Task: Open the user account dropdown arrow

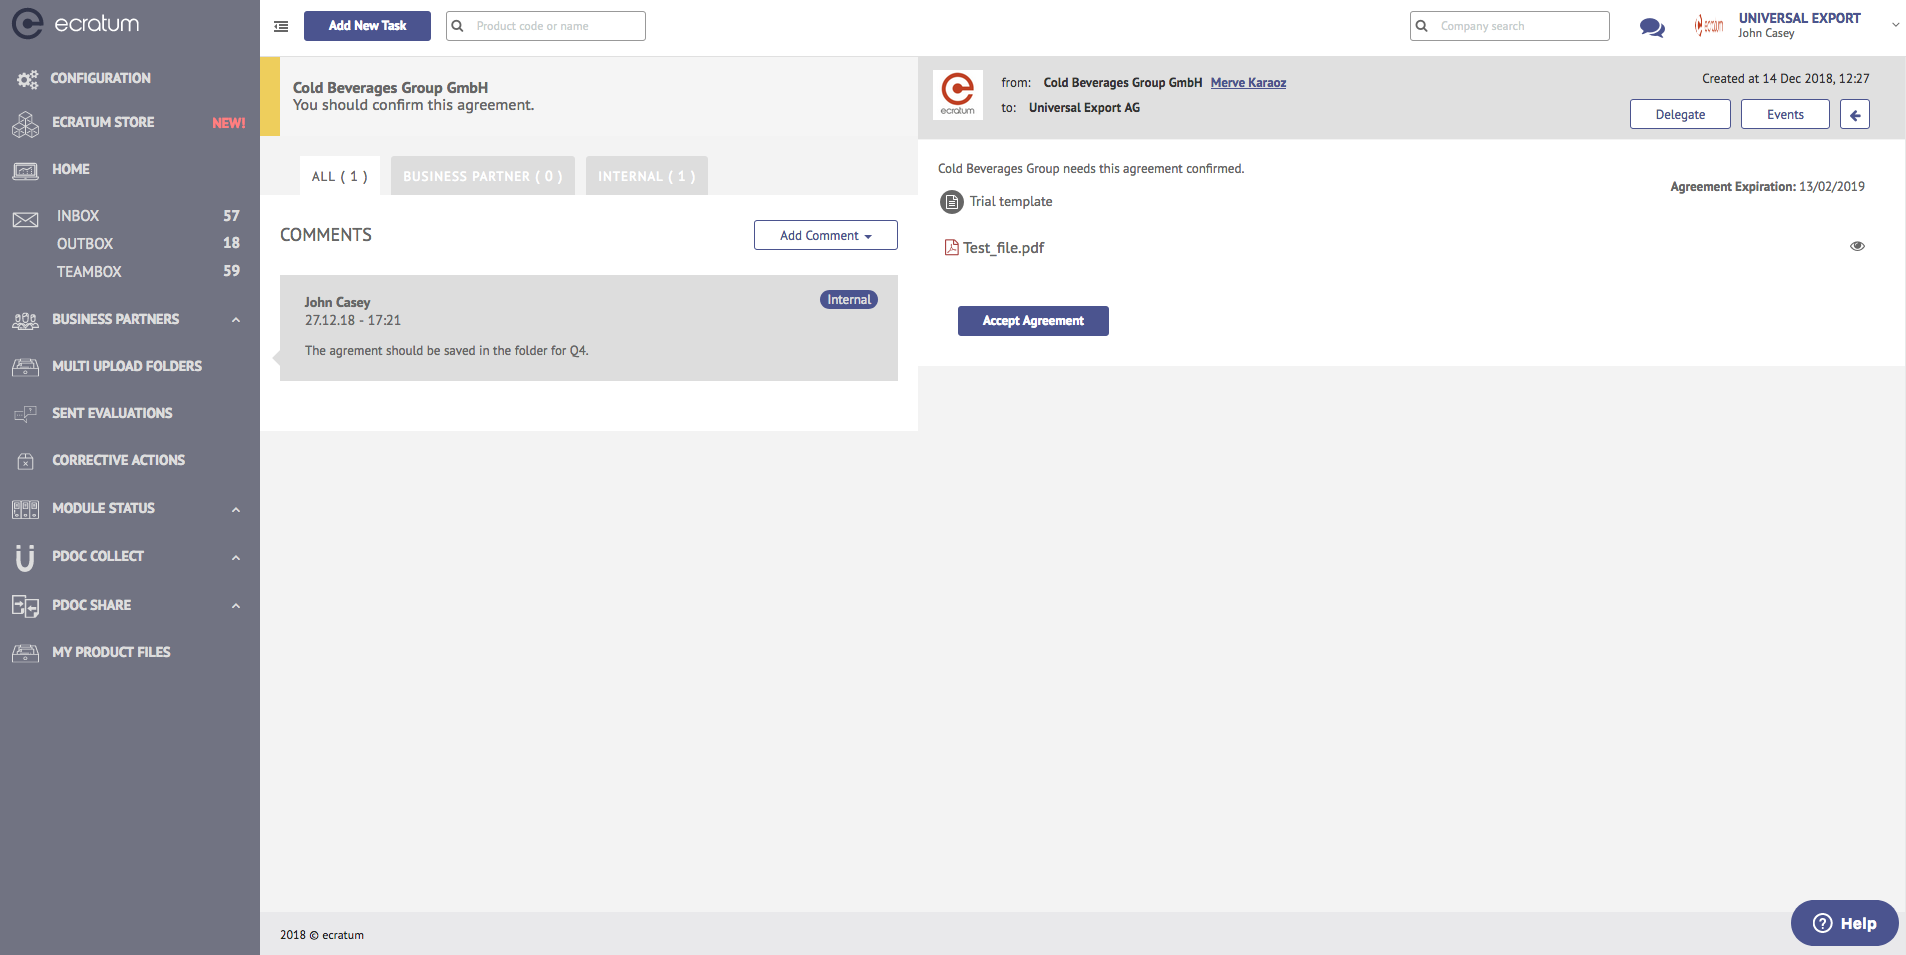Action: click(1895, 25)
